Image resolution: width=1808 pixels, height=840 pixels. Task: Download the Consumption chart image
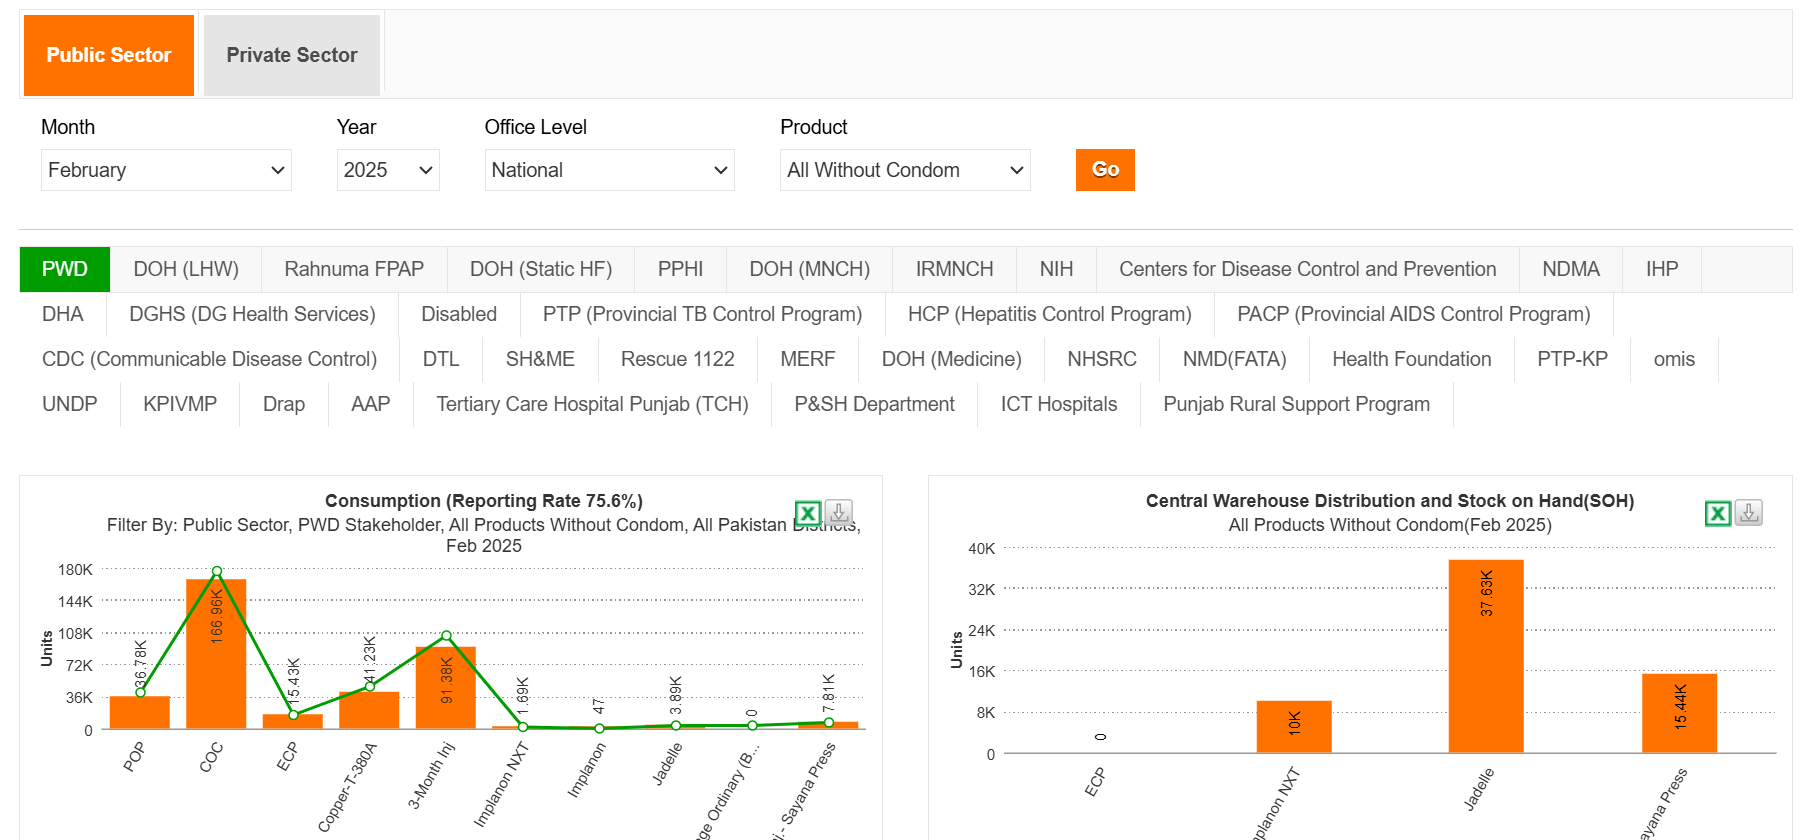[x=839, y=513]
